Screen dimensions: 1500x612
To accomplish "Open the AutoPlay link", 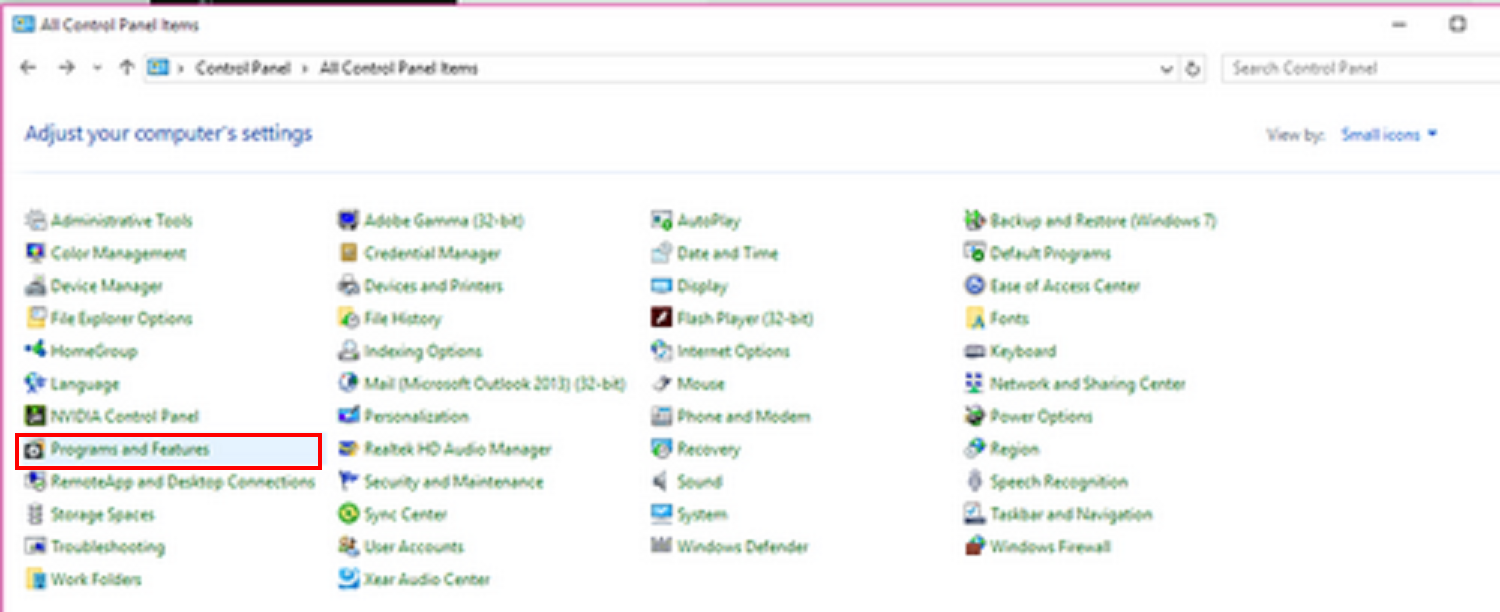I will point(709,220).
